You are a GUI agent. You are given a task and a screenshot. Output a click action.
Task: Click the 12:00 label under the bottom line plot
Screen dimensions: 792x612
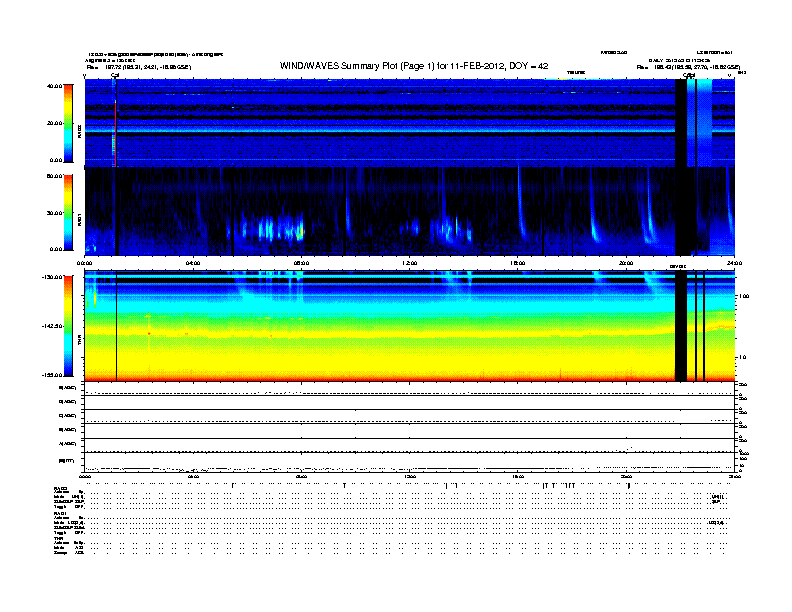click(409, 476)
